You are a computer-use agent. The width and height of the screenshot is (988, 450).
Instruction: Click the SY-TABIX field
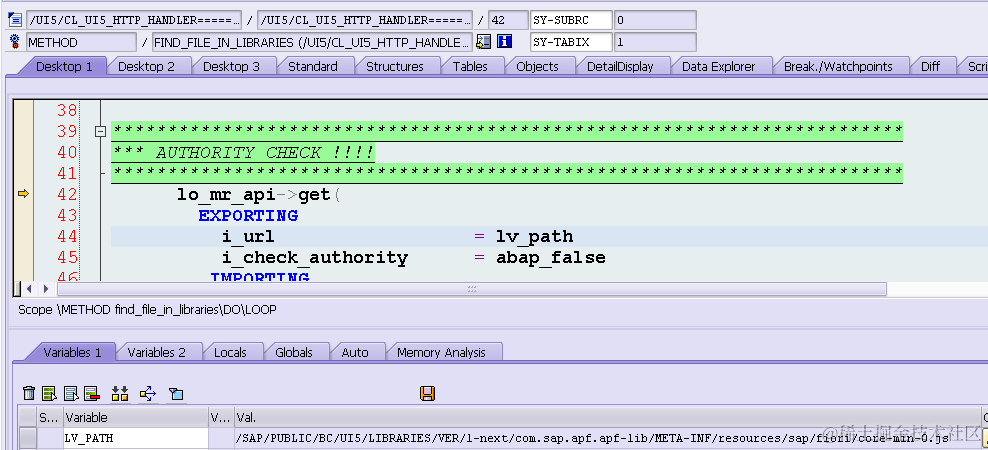(x=571, y=42)
